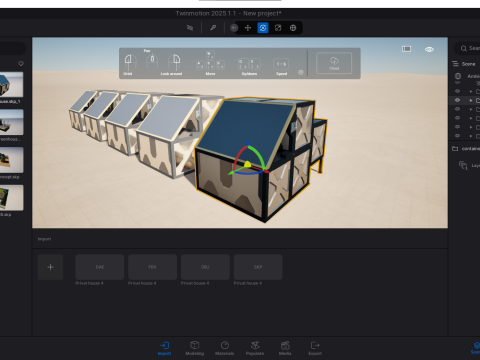Image resolution: width=480 pixels, height=360 pixels.
Task: Toggle the world/local axis globe icon
Action: tap(293, 28)
